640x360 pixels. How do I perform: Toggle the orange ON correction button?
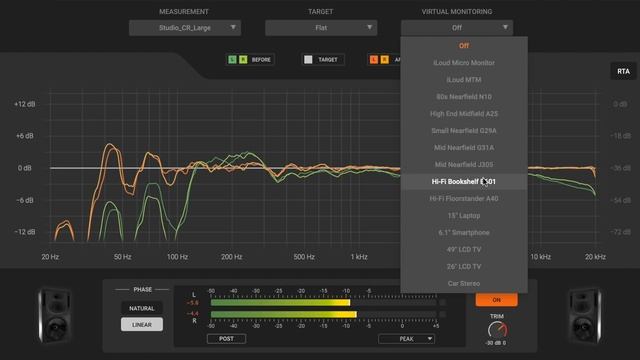click(x=496, y=300)
